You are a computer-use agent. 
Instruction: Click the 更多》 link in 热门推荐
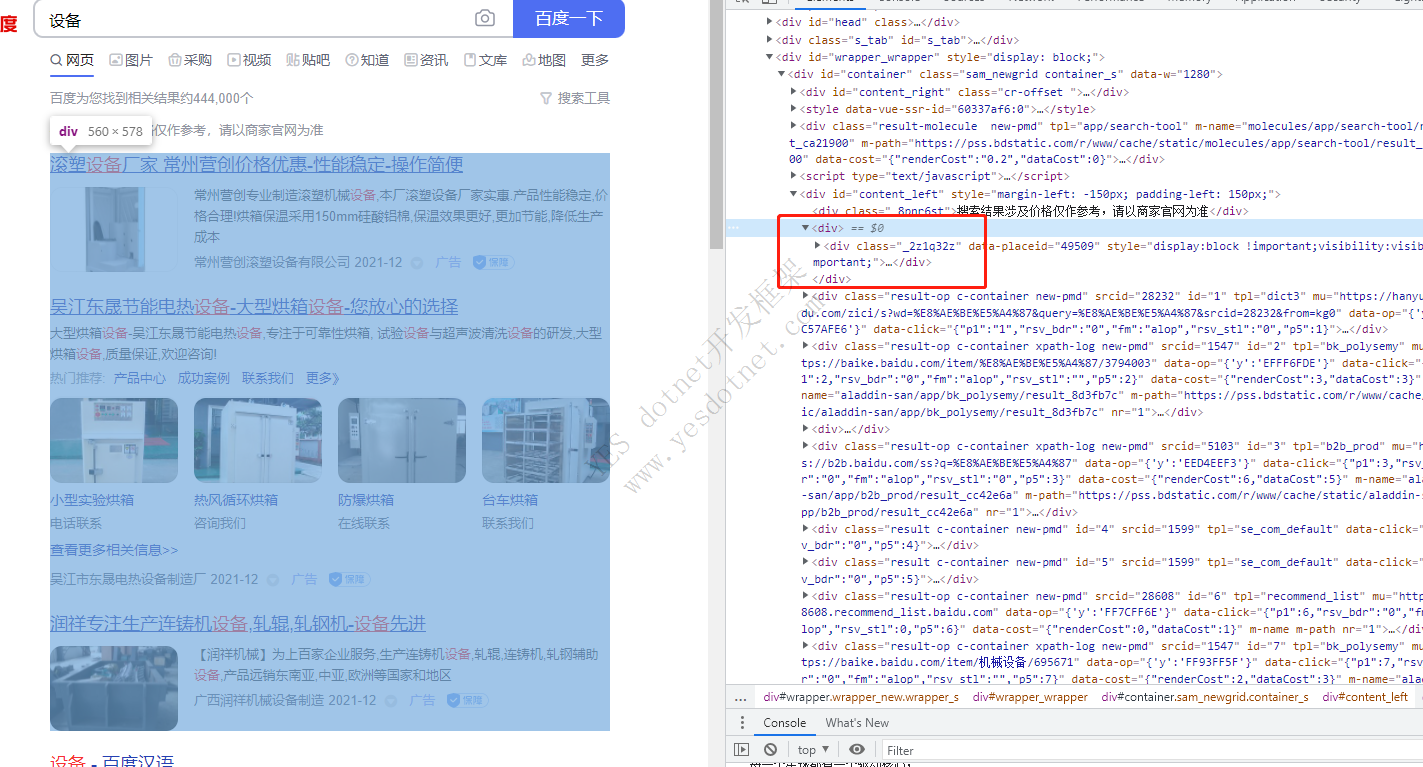point(323,378)
